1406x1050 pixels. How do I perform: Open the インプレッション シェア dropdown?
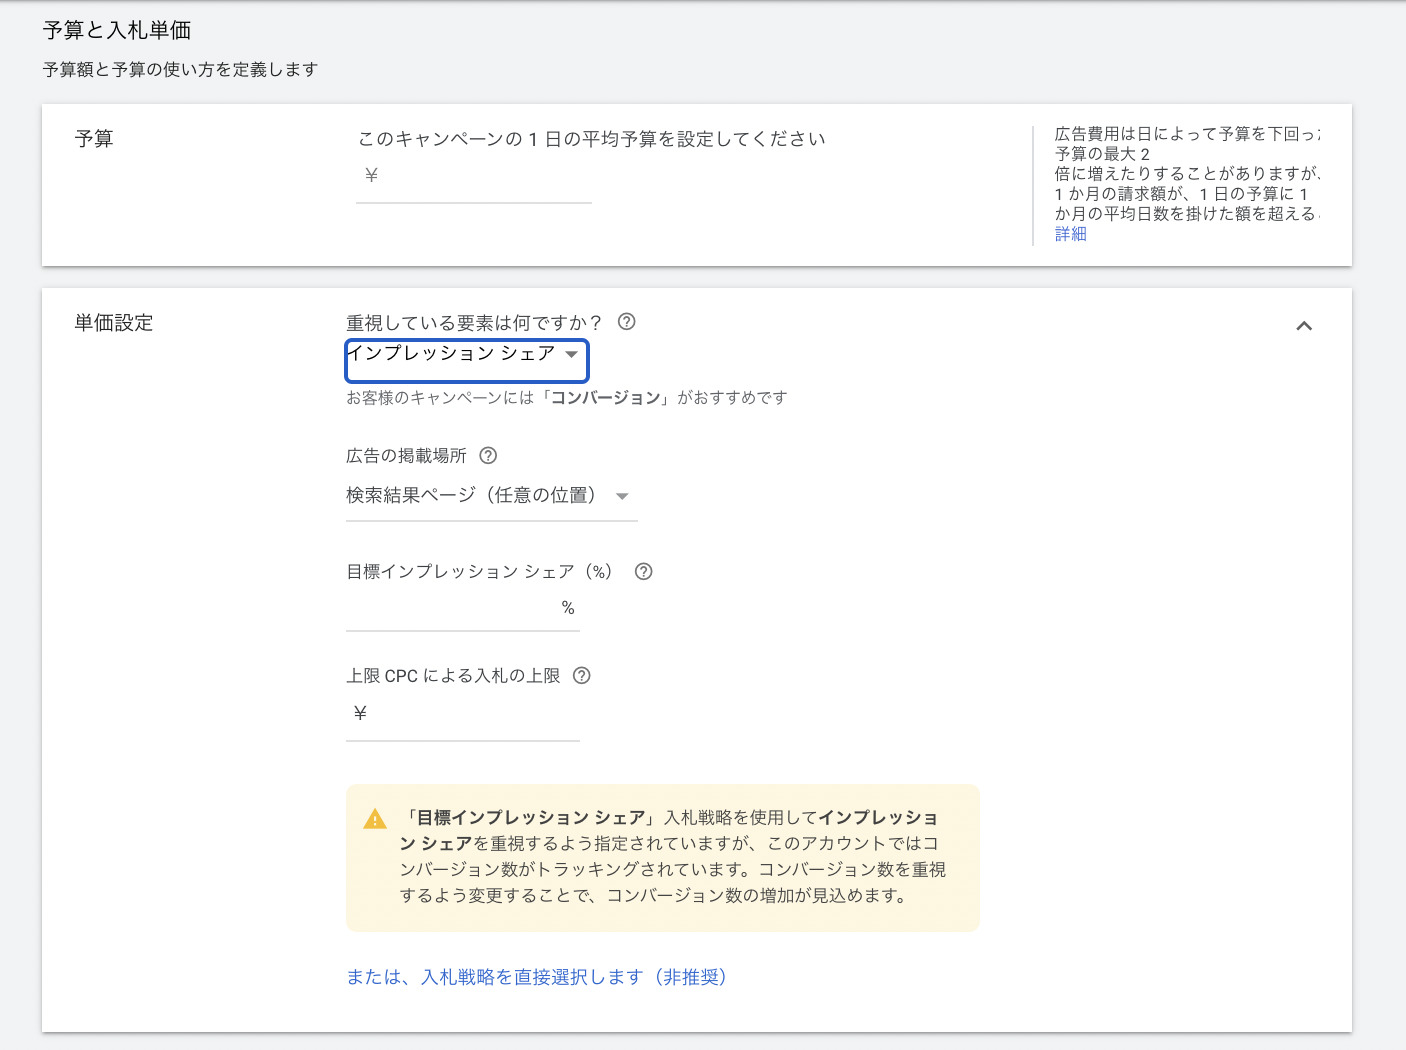coord(466,359)
